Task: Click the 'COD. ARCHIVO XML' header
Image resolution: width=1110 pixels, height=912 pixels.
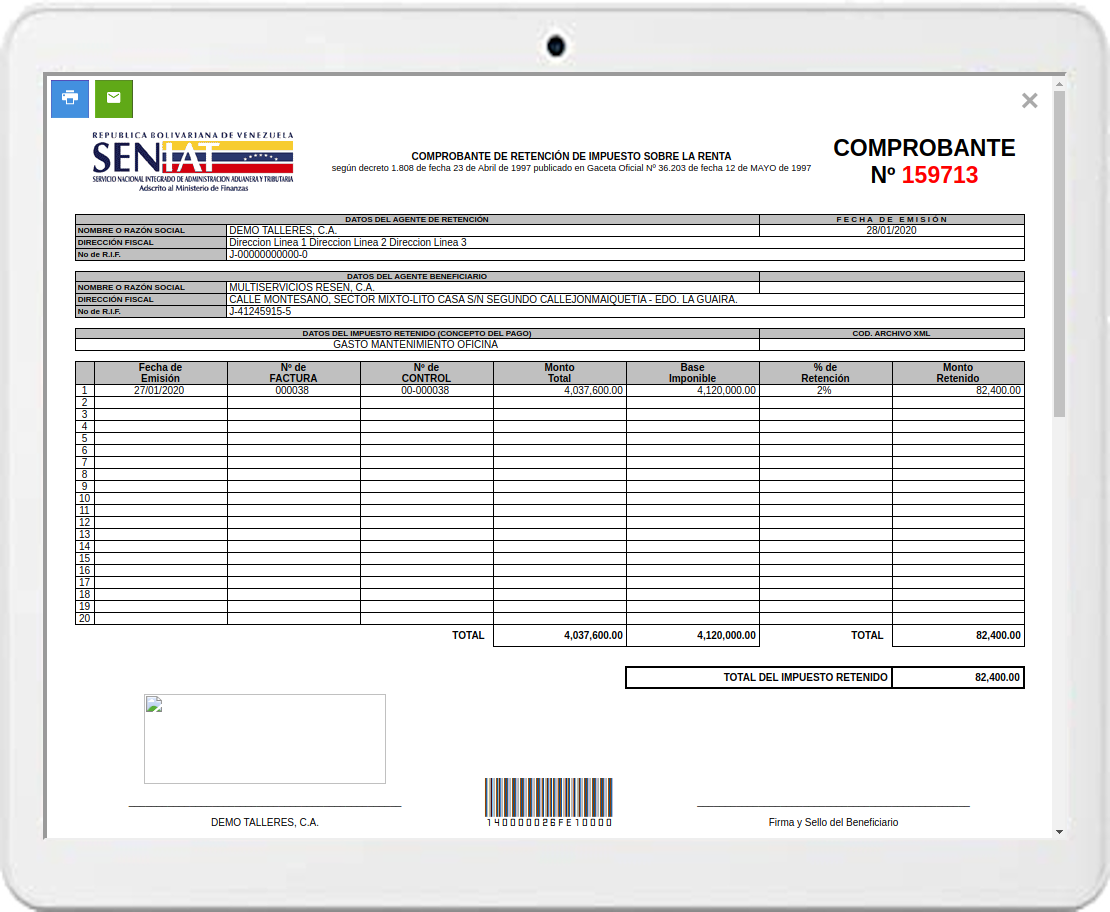Action: tap(891, 334)
